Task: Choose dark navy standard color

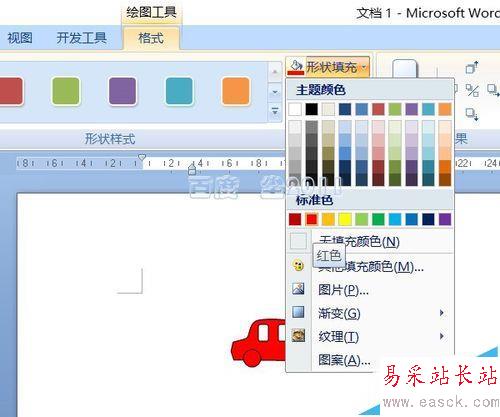Action: pos(428,219)
